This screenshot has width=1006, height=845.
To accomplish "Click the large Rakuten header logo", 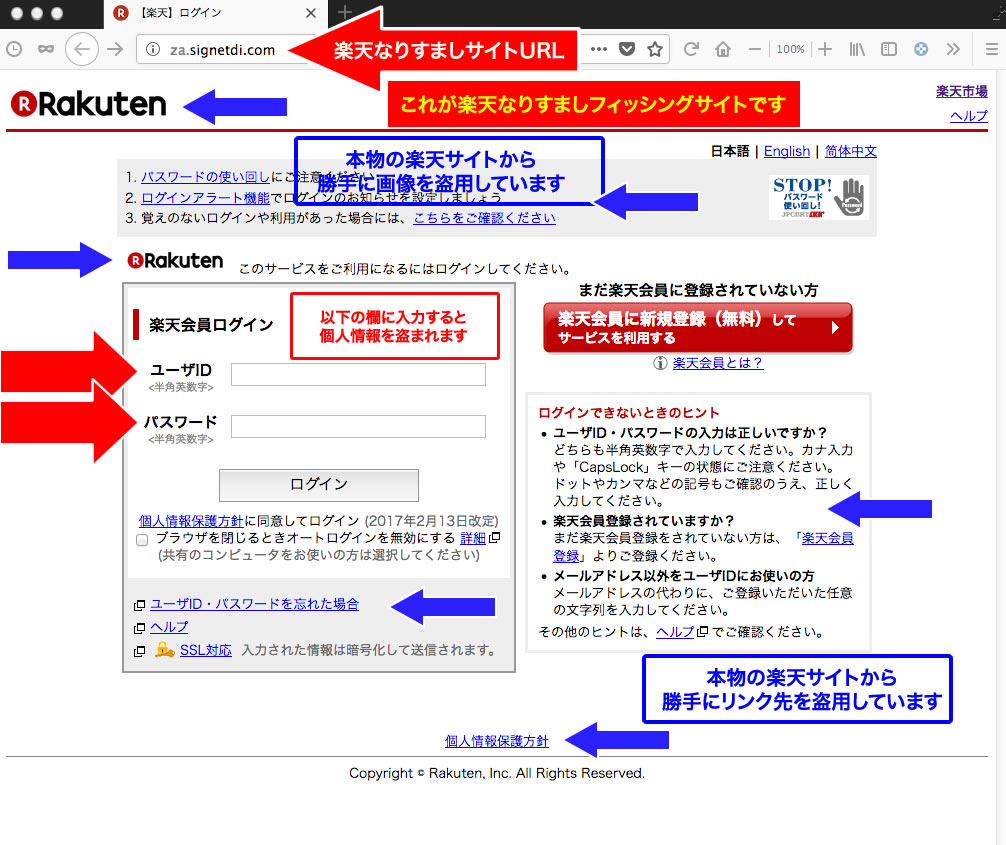I will tap(89, 104).
